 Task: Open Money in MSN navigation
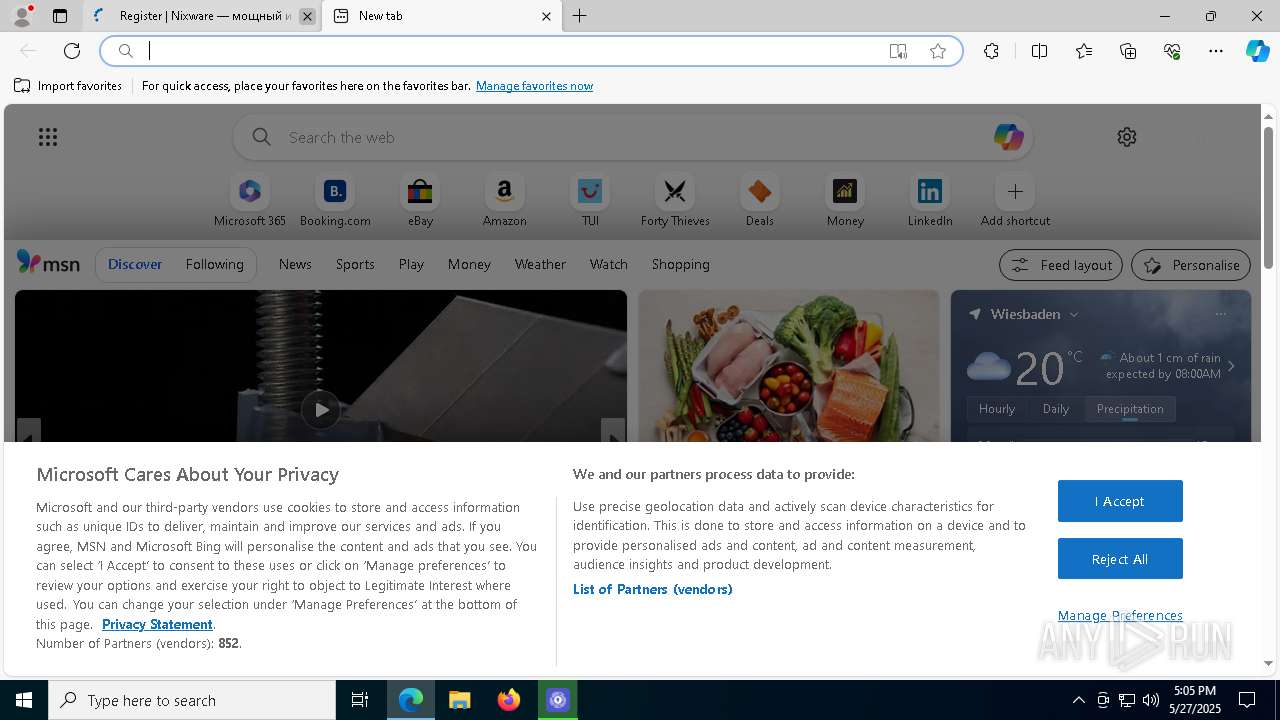[469, 264]
